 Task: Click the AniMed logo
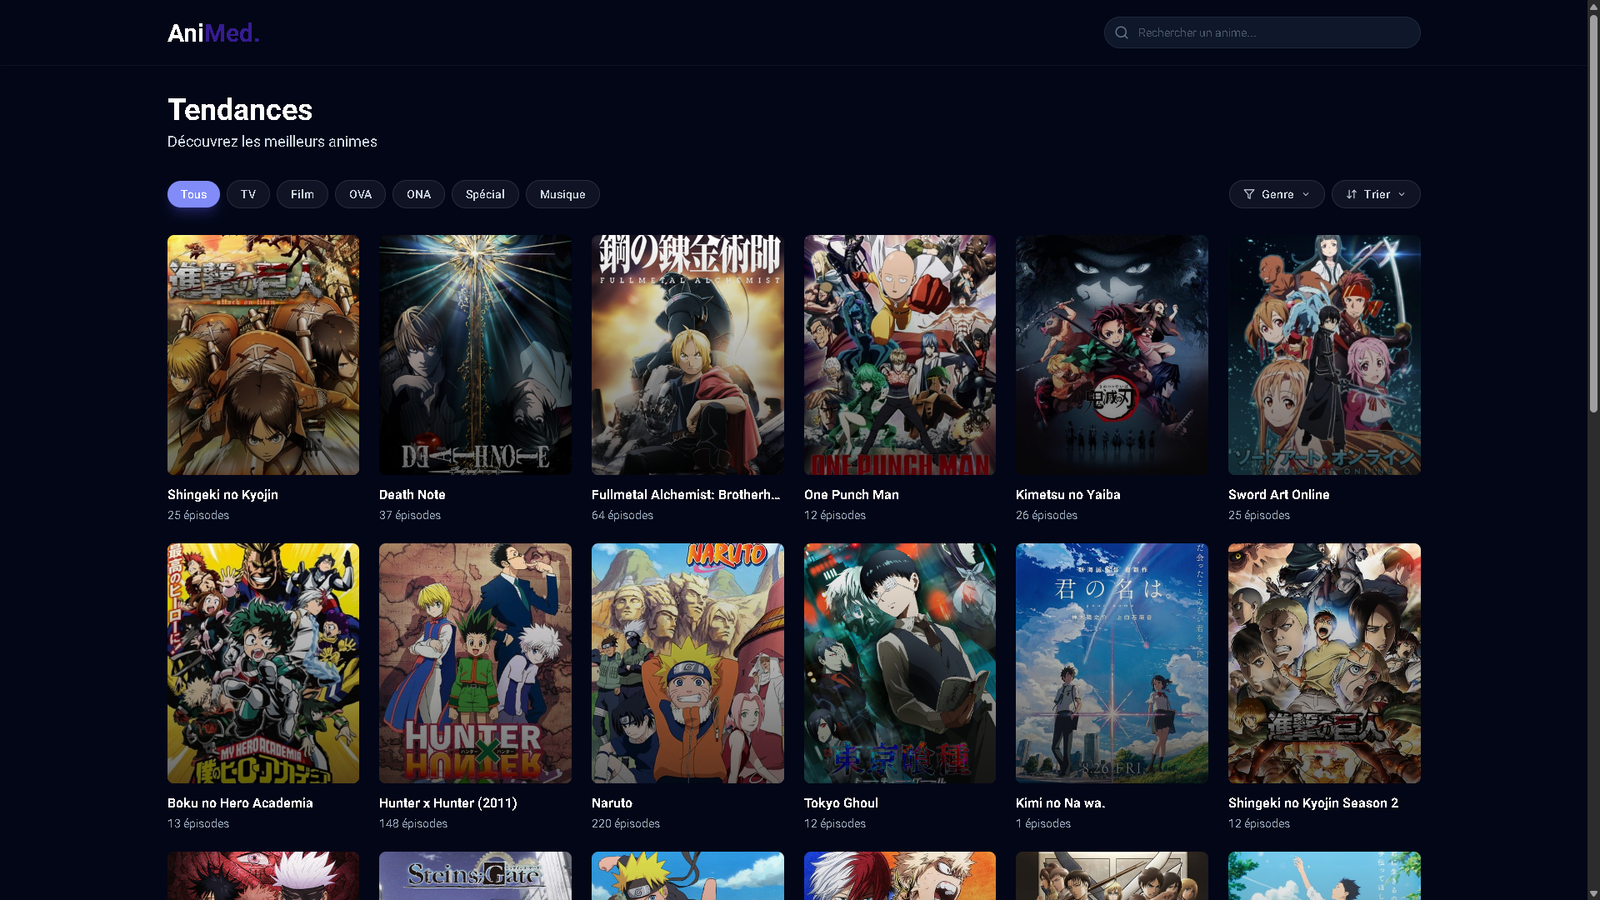pyautogui.click(x=213, y=33)
